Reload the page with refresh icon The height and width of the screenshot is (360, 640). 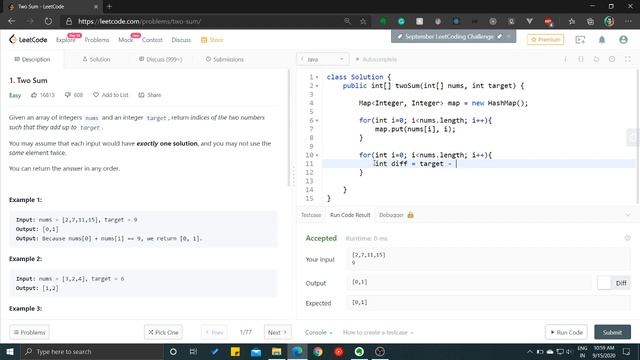coord(48,21)
